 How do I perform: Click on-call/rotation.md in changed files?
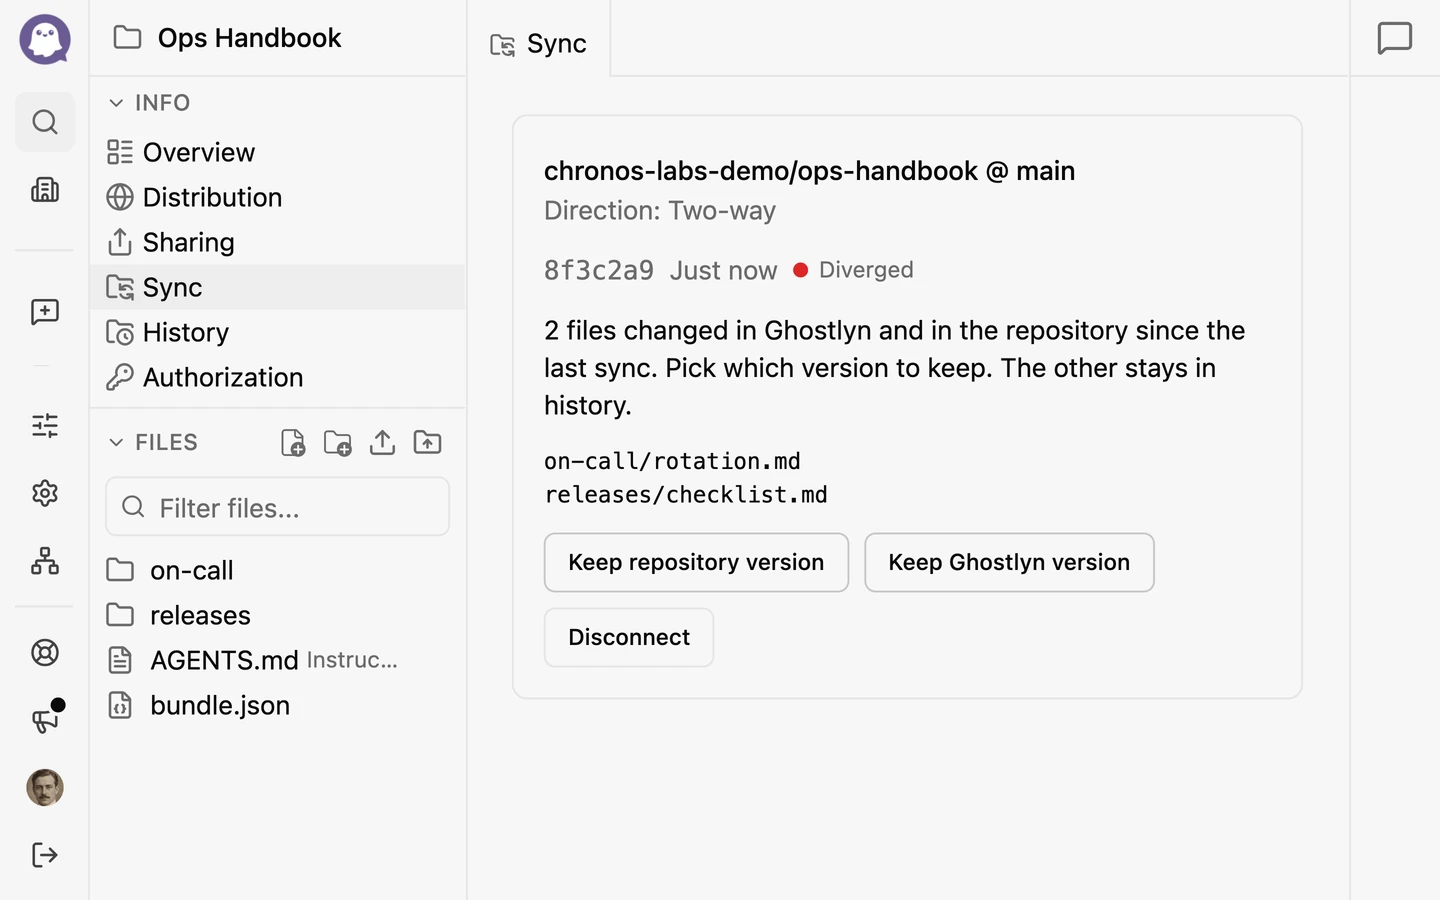[672, 461]
